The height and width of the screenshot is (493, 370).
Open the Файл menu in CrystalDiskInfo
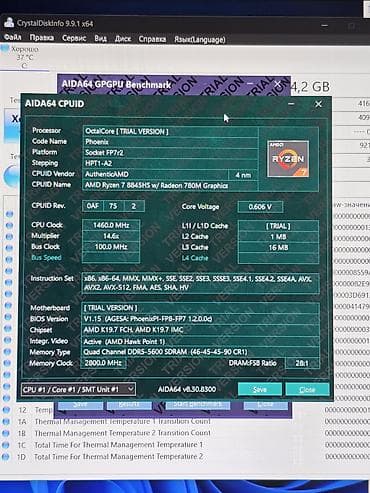coord(13,37)
